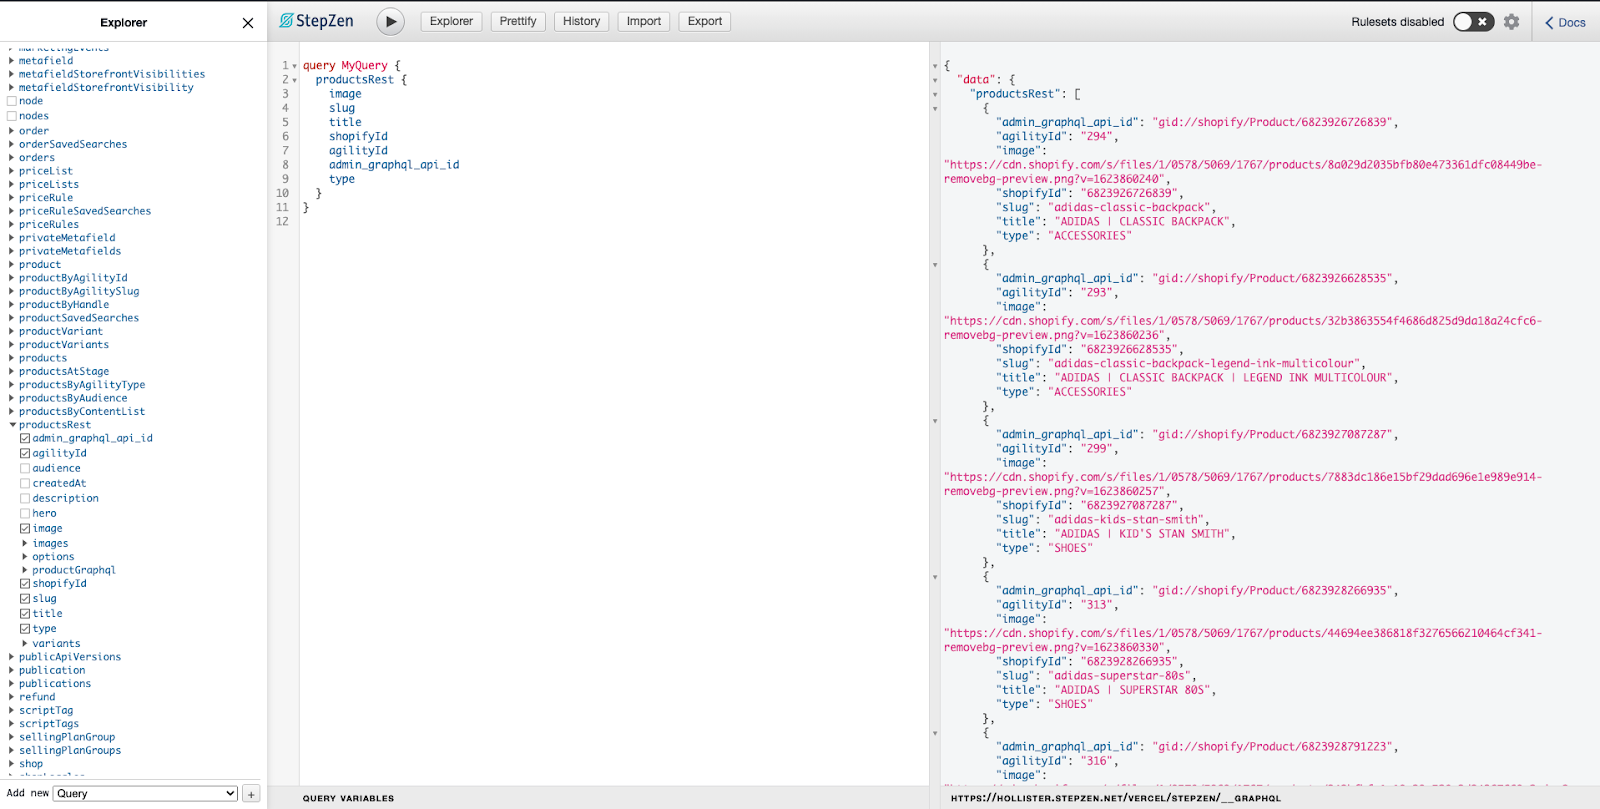Open the Query Variables panel
The height and width of the screenshot is (809, 1600).
tap(348, 798)
